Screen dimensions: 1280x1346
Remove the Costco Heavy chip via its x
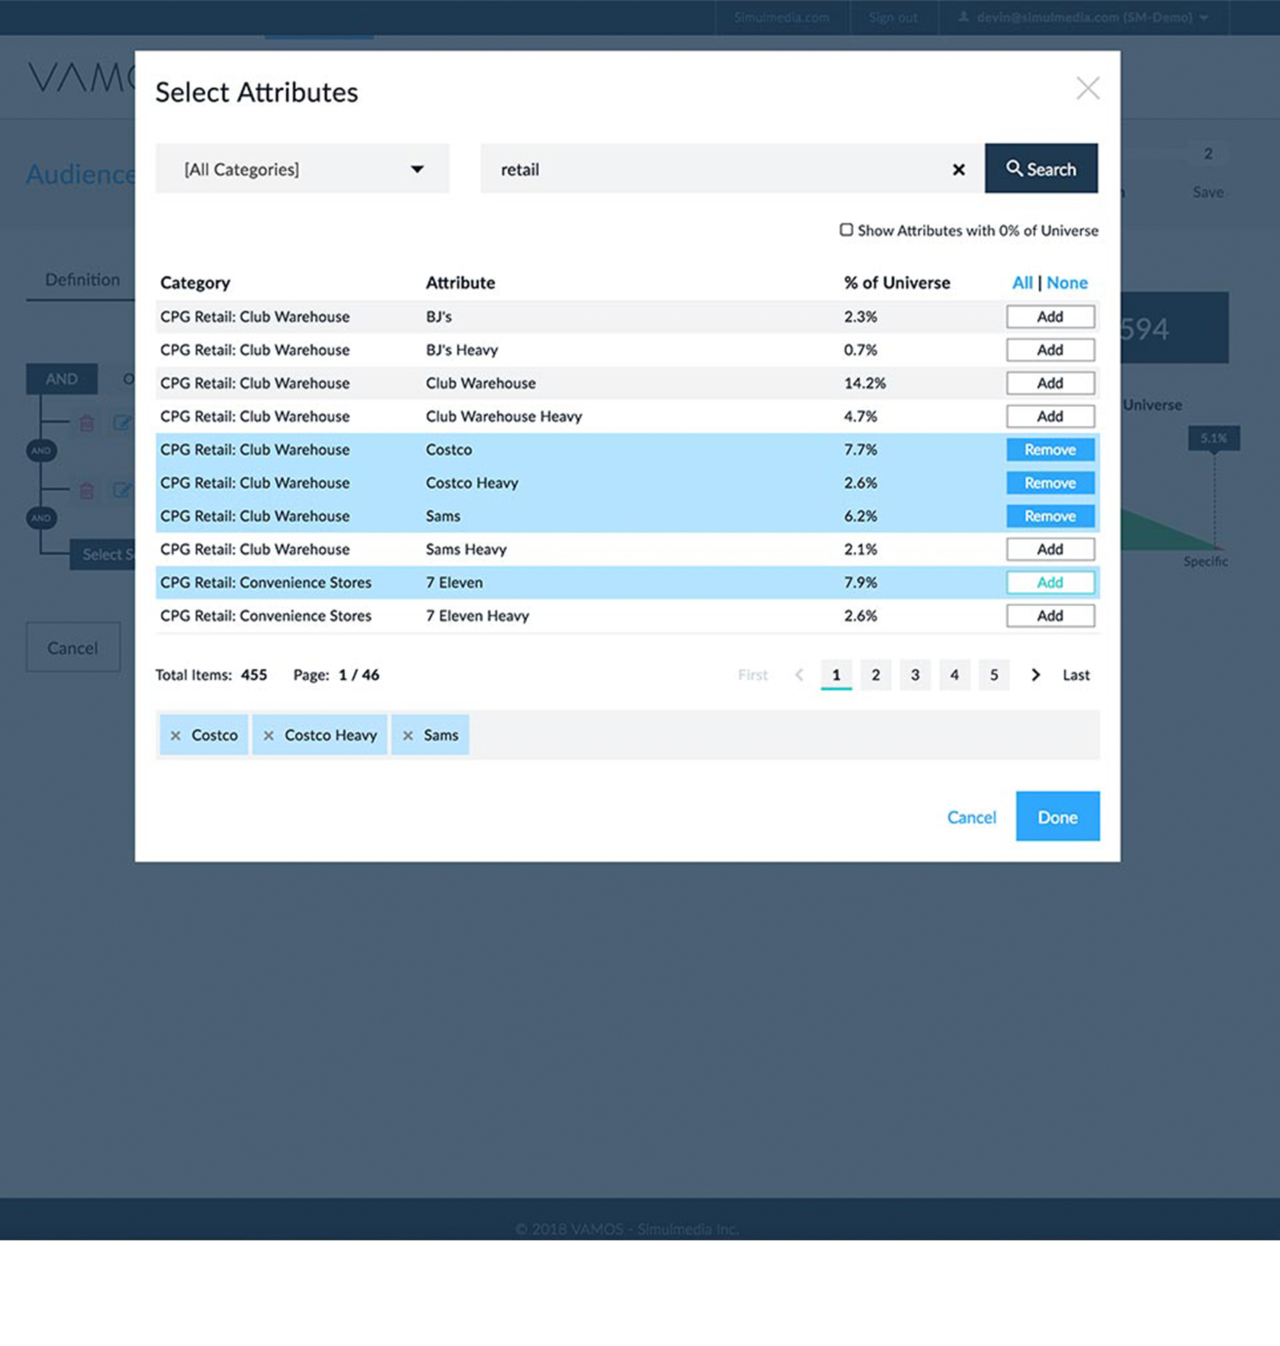[x=268, y=736]
